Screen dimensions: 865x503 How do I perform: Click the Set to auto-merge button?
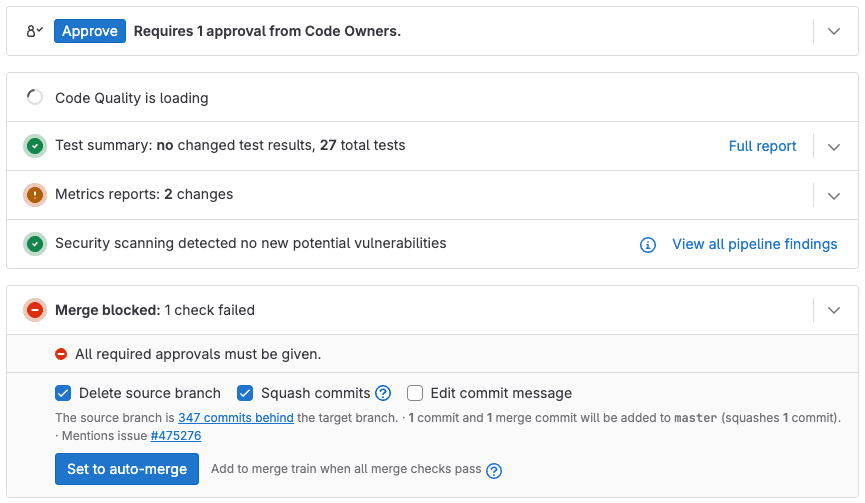tap(127, 469)
